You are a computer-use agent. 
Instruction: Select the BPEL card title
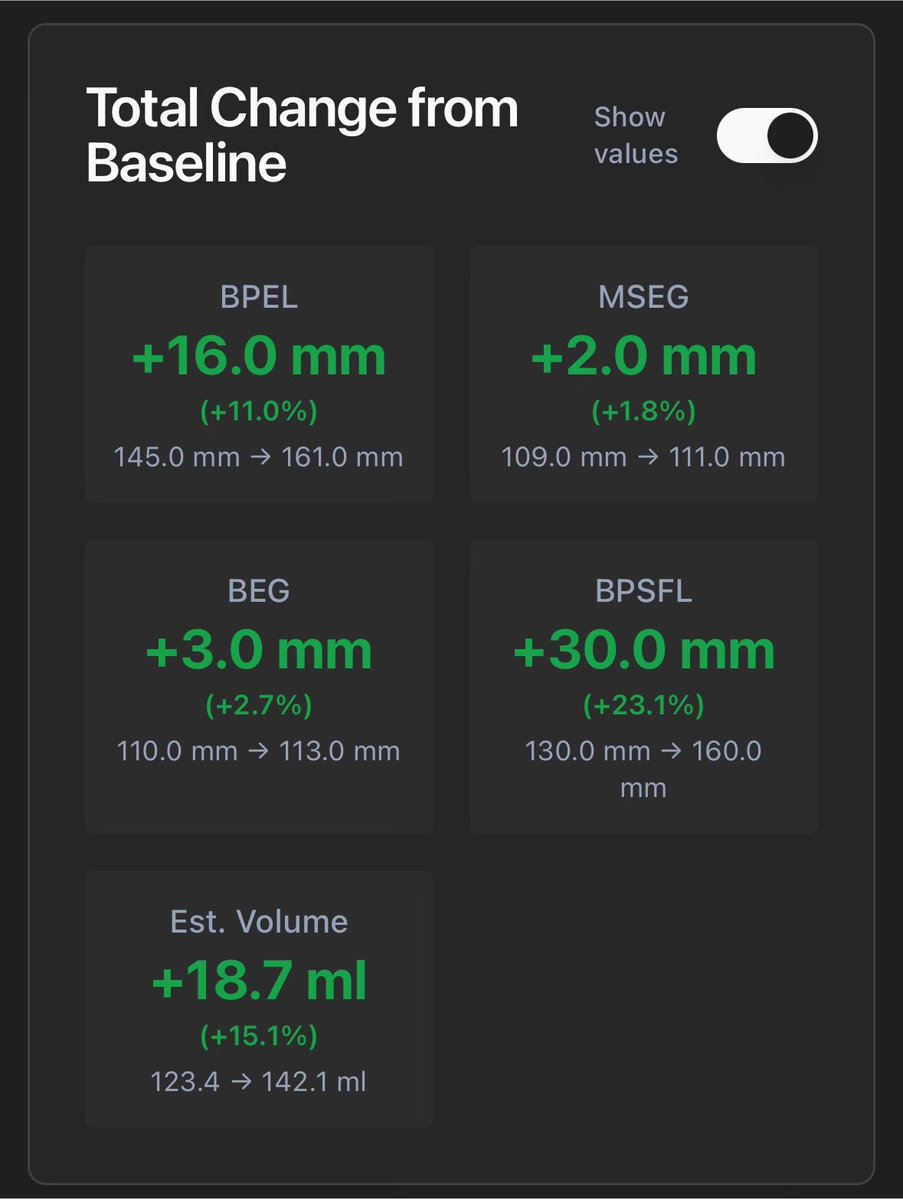pos(259,297)
